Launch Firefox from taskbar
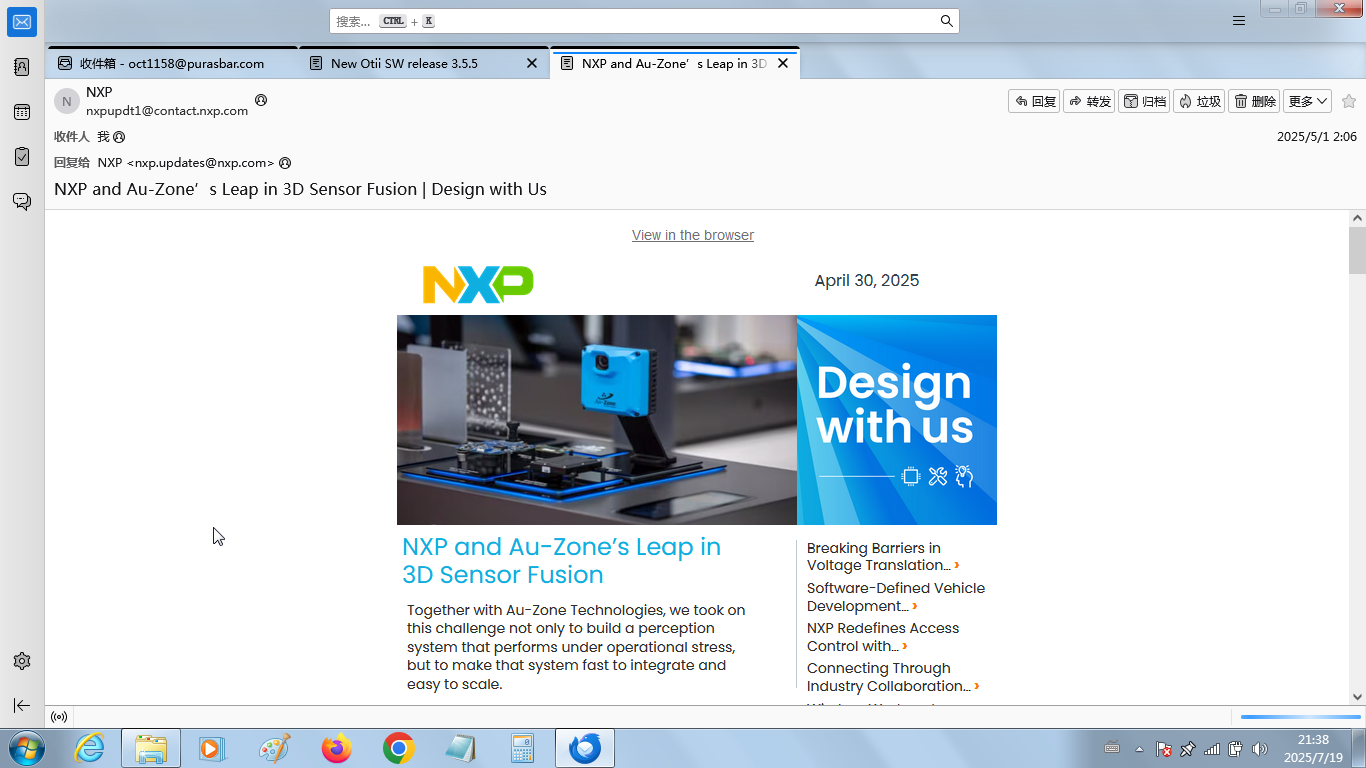 point(337,748)
